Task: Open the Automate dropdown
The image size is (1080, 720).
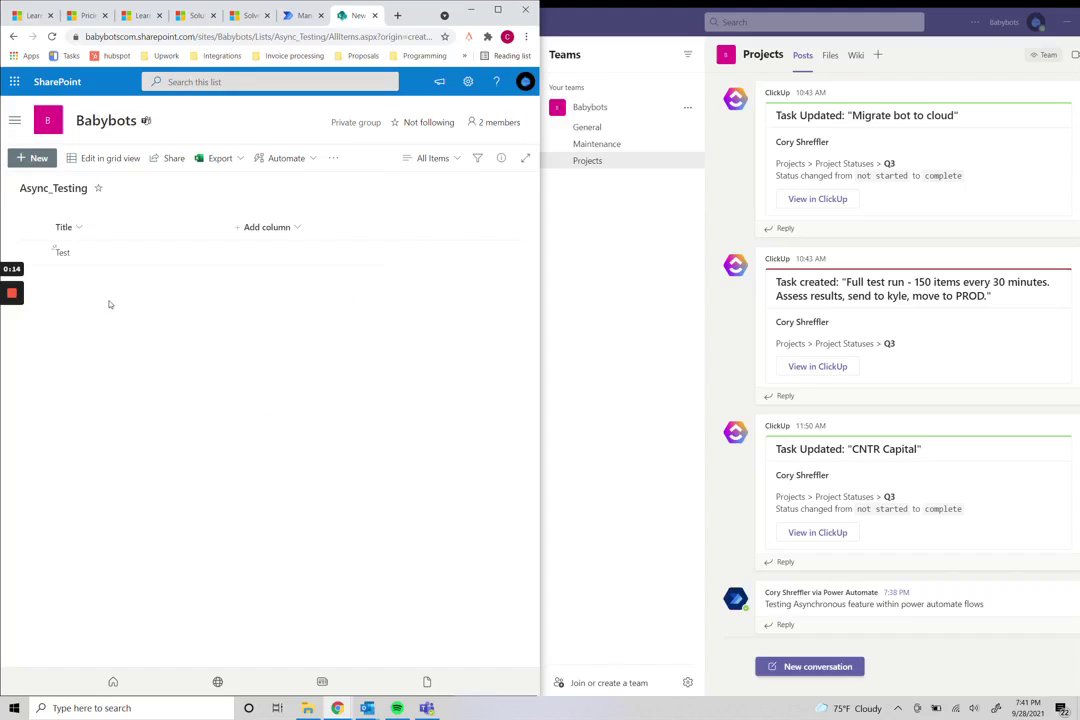Action: click(x=285, y=158)
